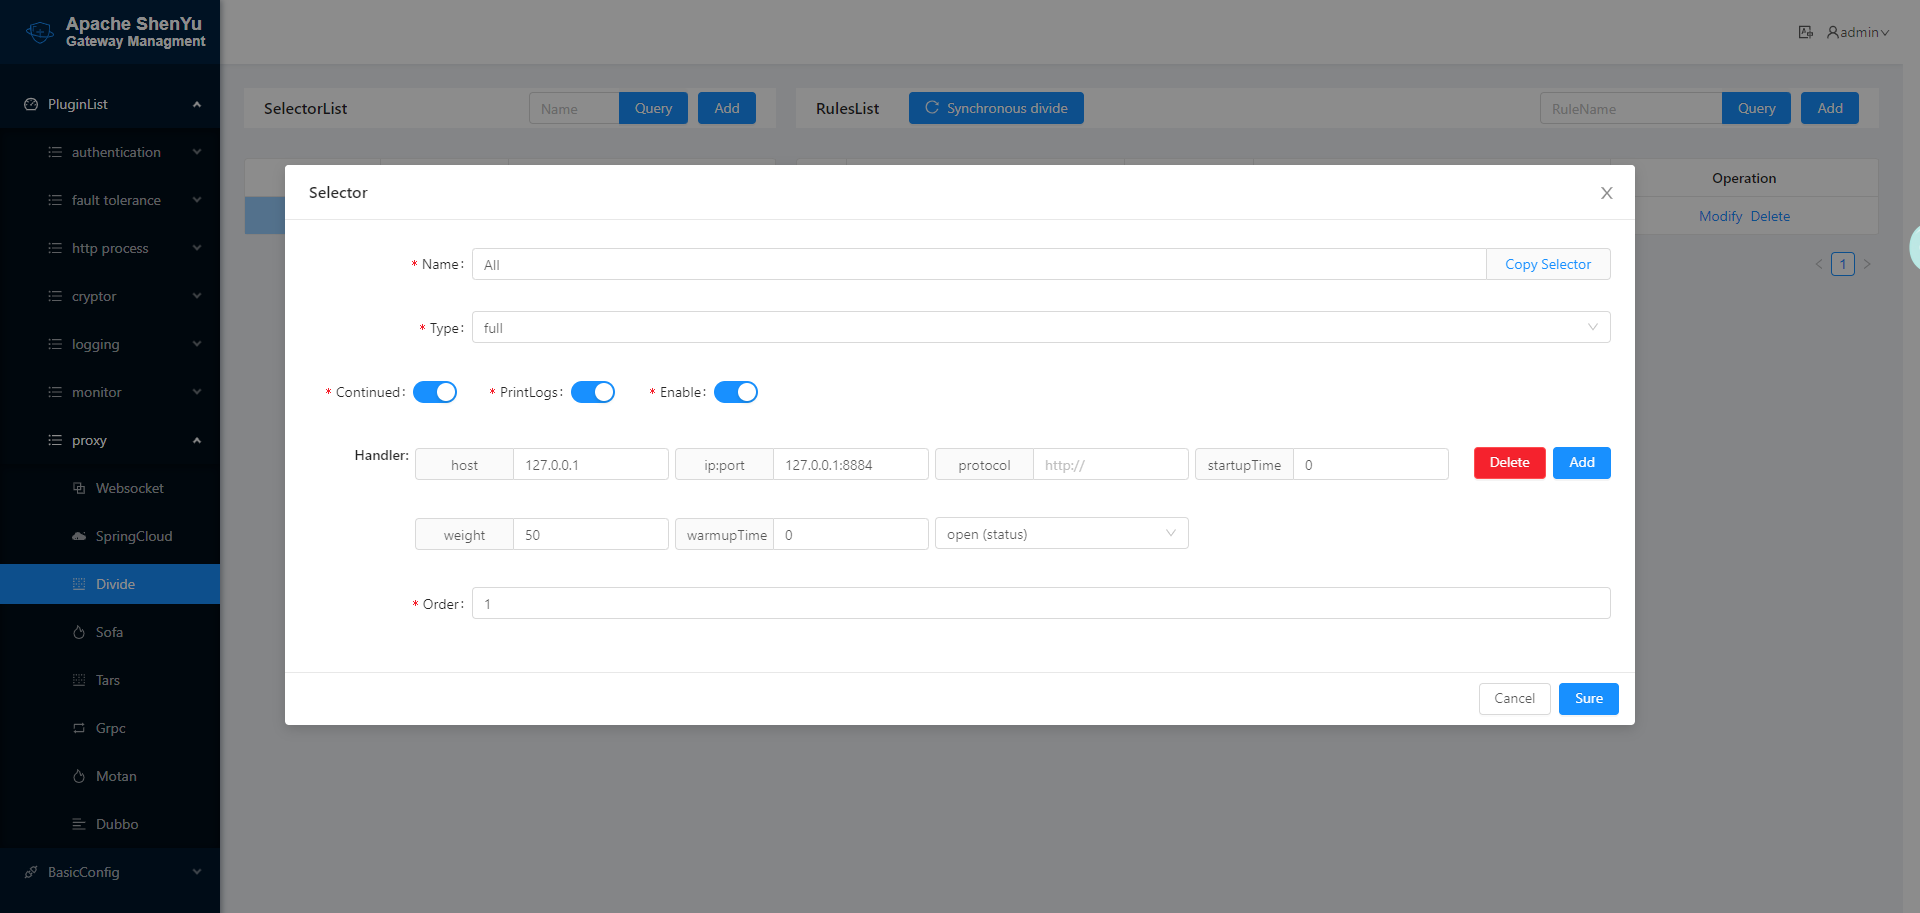Screen dimensions: 1920x913
Task: Open the open (status) dropdown
Action: tap(1061, 533)
